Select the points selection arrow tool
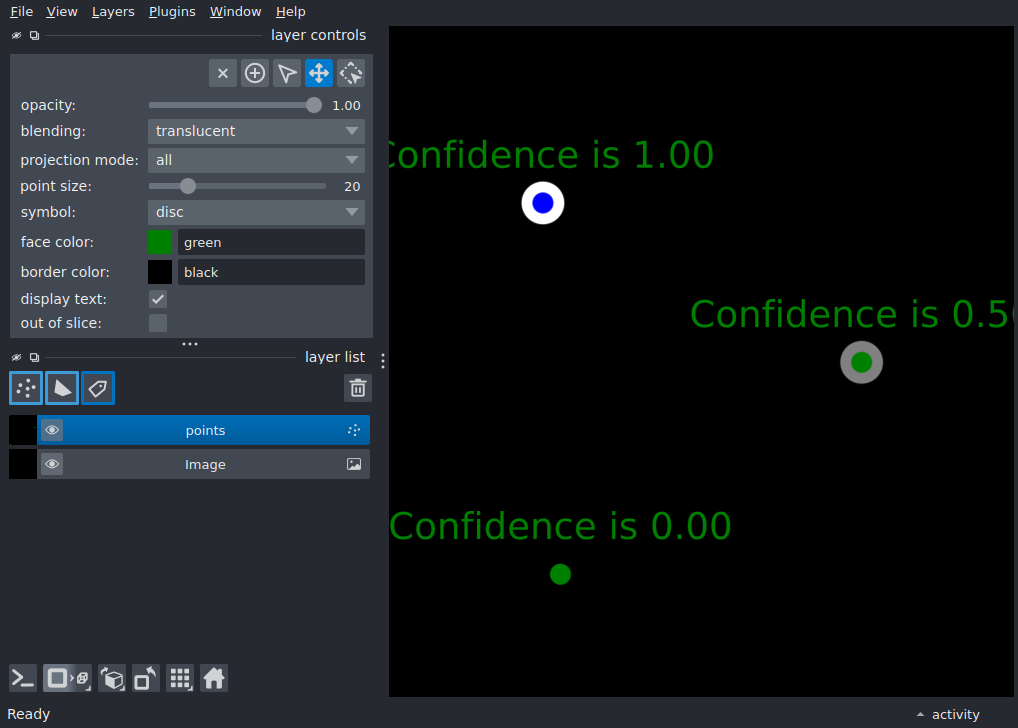Viewport: 1018px width, 728px height. 287,73
